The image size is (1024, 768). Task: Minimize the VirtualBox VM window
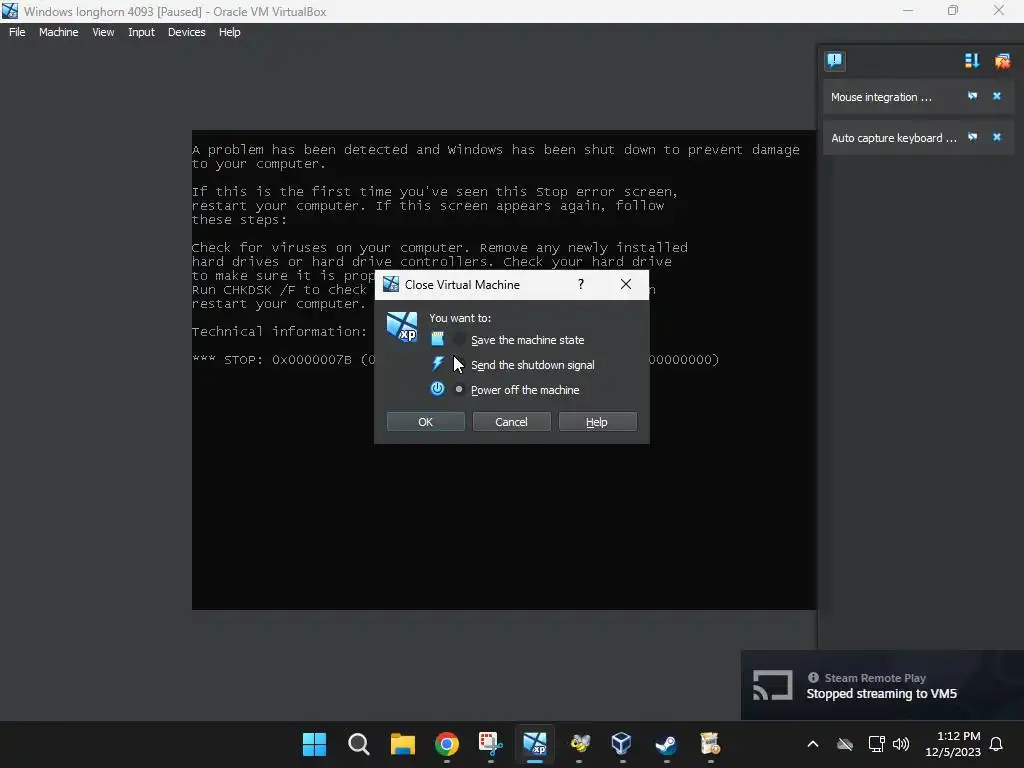[x=908, y=10]
